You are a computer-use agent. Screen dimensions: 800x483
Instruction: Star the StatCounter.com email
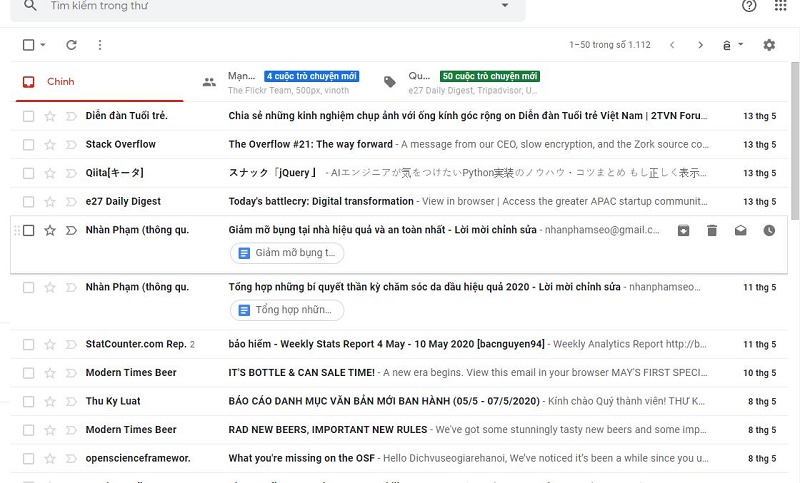coord(49,345)
